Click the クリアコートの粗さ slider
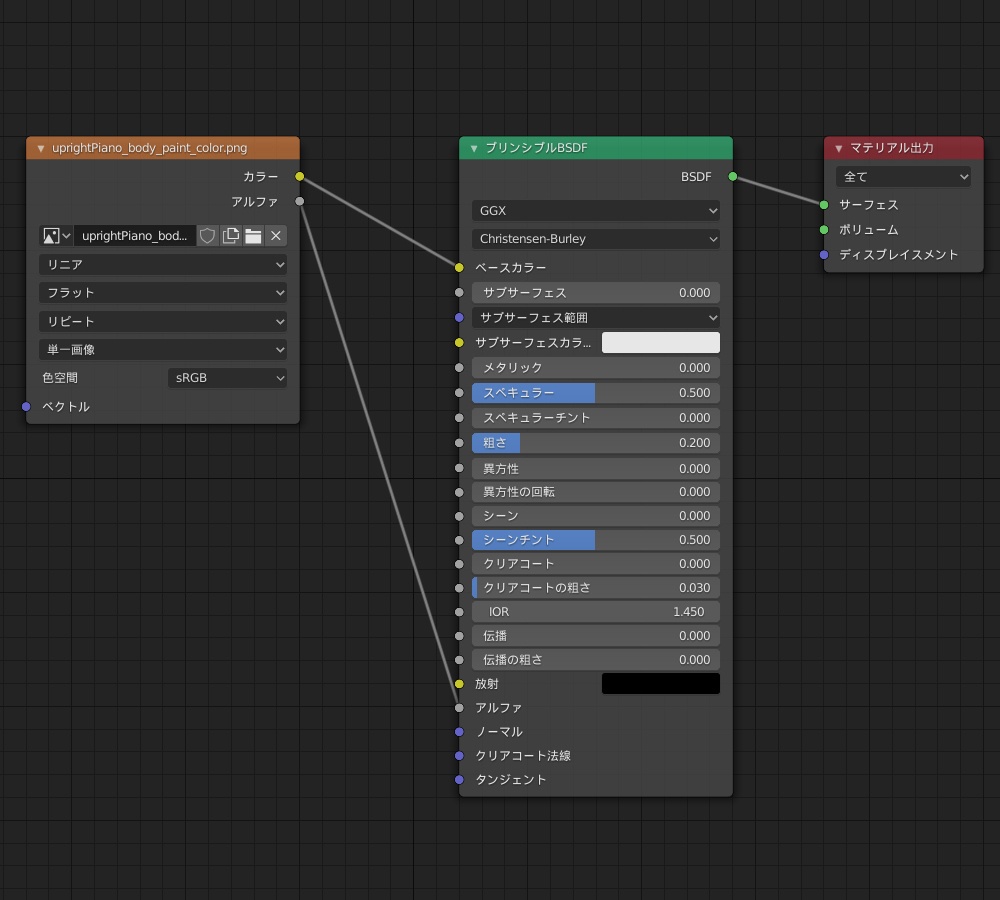Viewport: 1000px width, 900px height. pos(596,587)
